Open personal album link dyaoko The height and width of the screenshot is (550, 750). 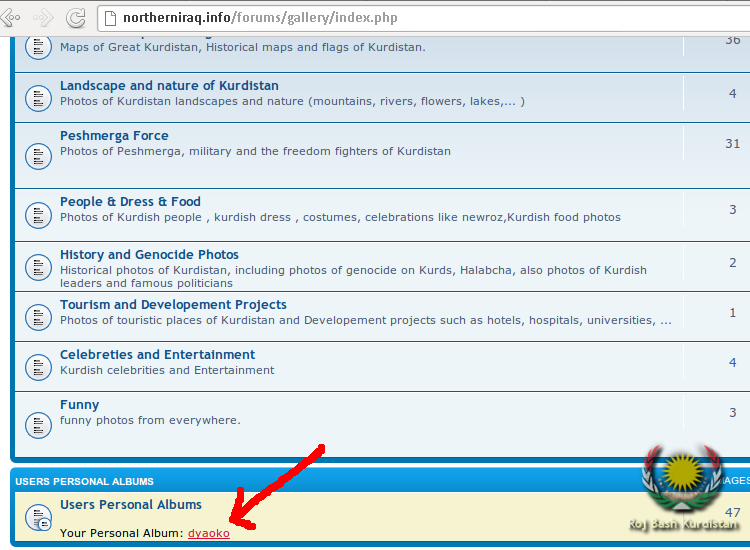(x=208, y=533)
